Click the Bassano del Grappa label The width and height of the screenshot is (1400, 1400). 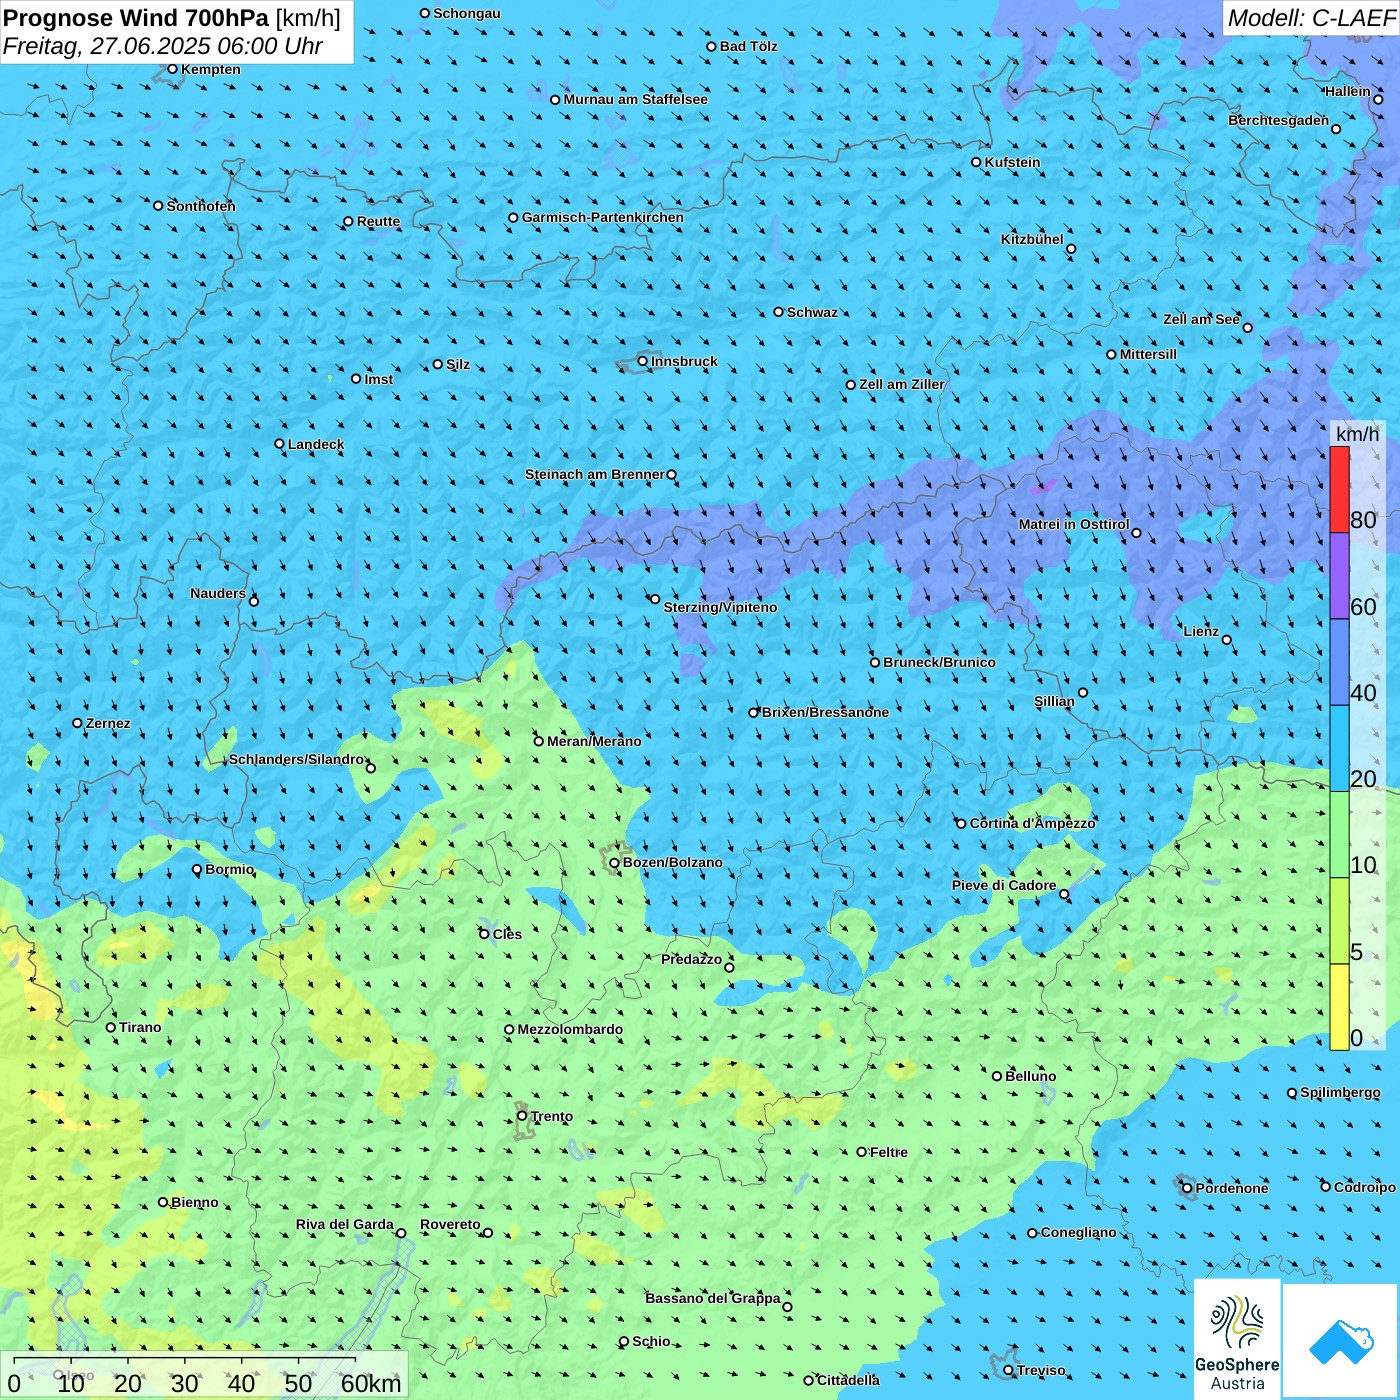[712, 1298]
